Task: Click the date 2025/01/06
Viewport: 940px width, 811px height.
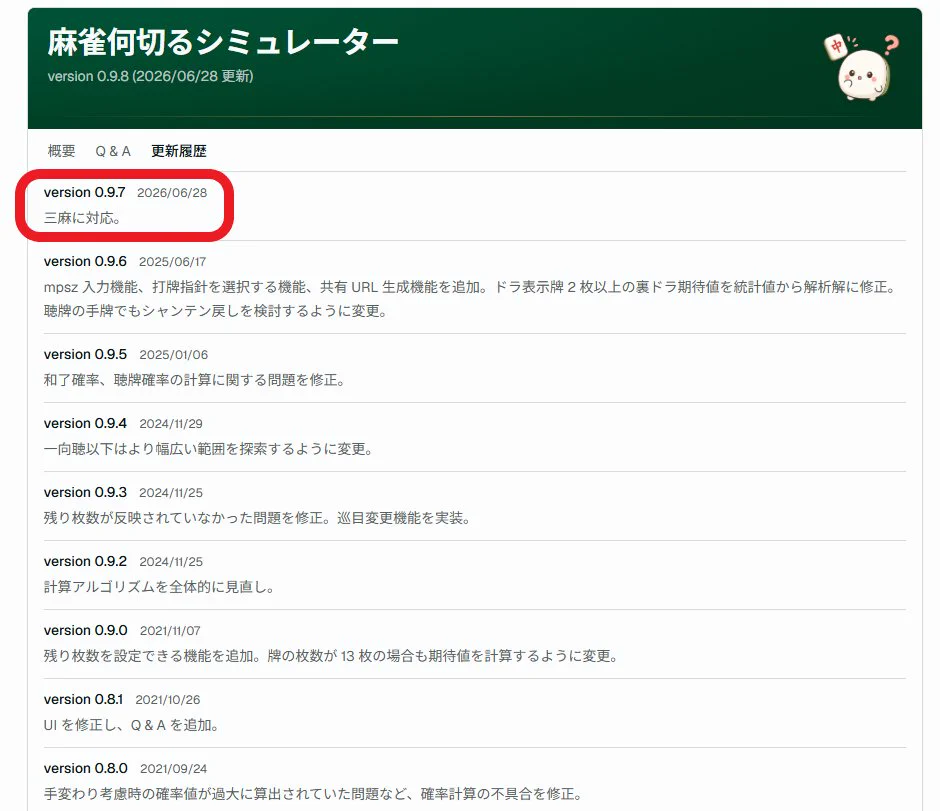Action: (x=174, y=355)
